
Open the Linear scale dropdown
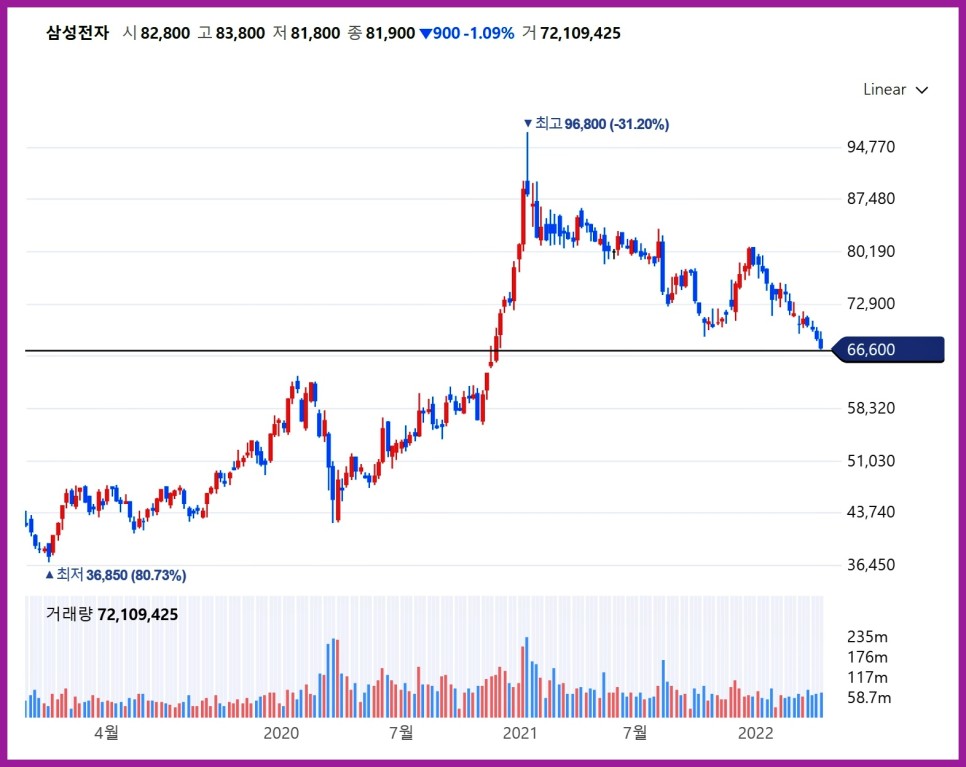coord(895,90)
